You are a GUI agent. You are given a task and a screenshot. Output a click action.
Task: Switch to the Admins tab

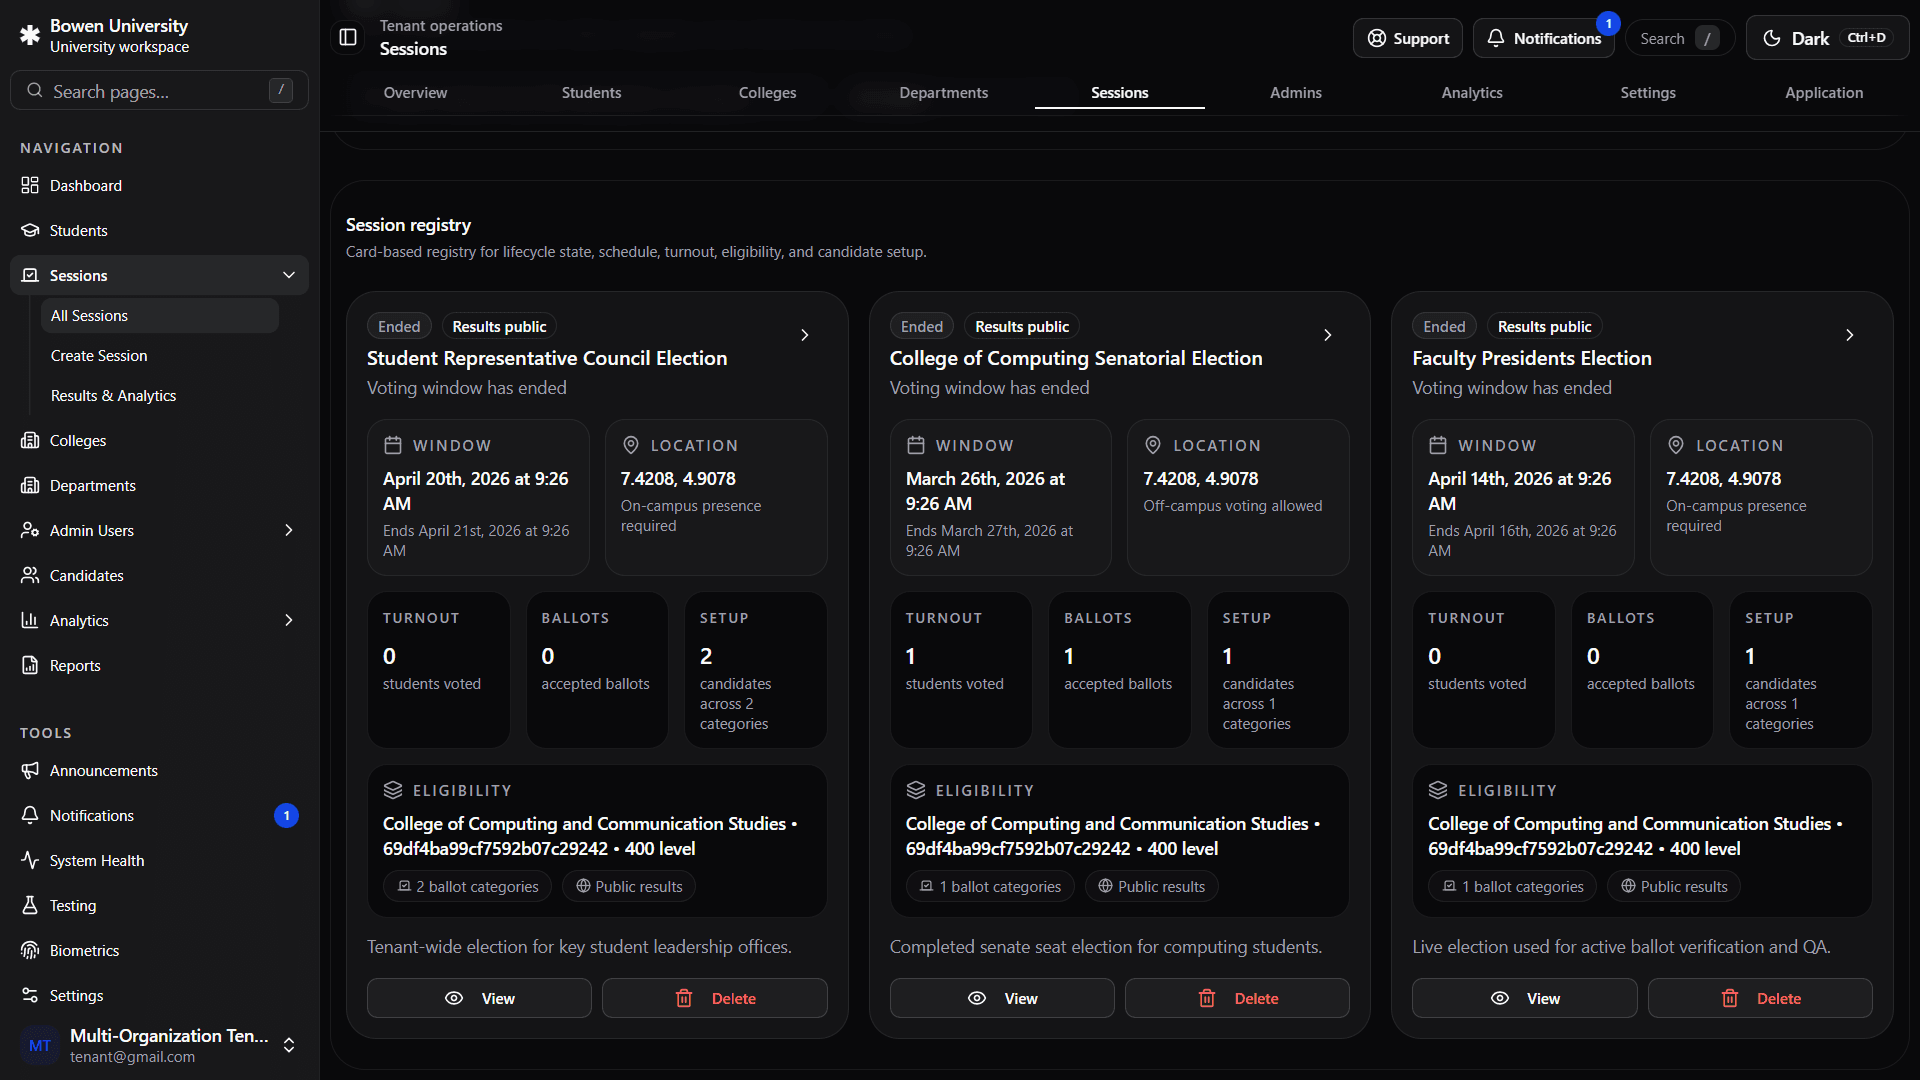click(1295, 92)
